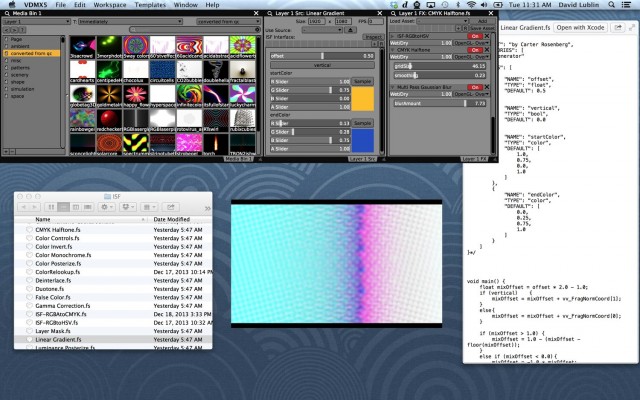Expand the Multi Pass Gaussian Blur disclosure triangle

(392, 88)
